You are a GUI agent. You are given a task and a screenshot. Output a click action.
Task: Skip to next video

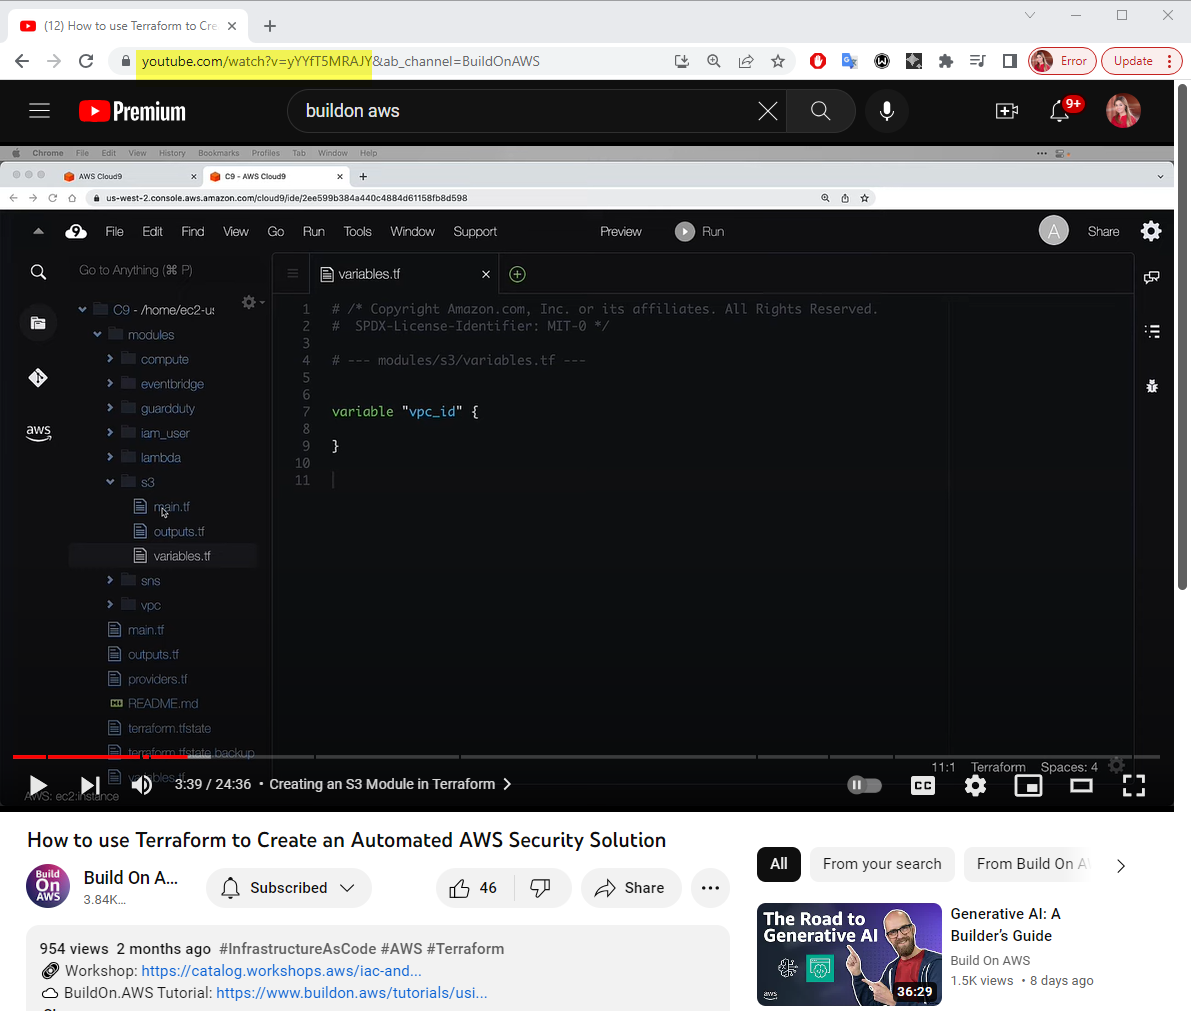click(x=90, y=785)
